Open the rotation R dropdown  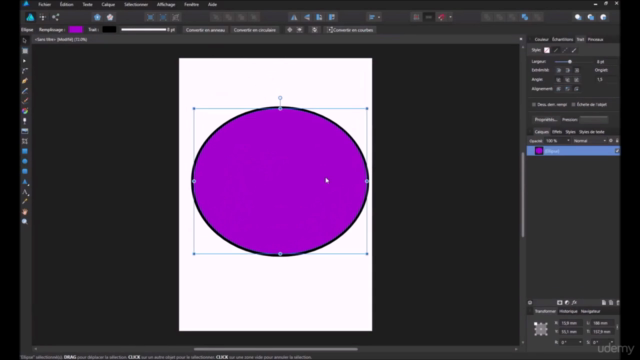click(x=580, y=342)
